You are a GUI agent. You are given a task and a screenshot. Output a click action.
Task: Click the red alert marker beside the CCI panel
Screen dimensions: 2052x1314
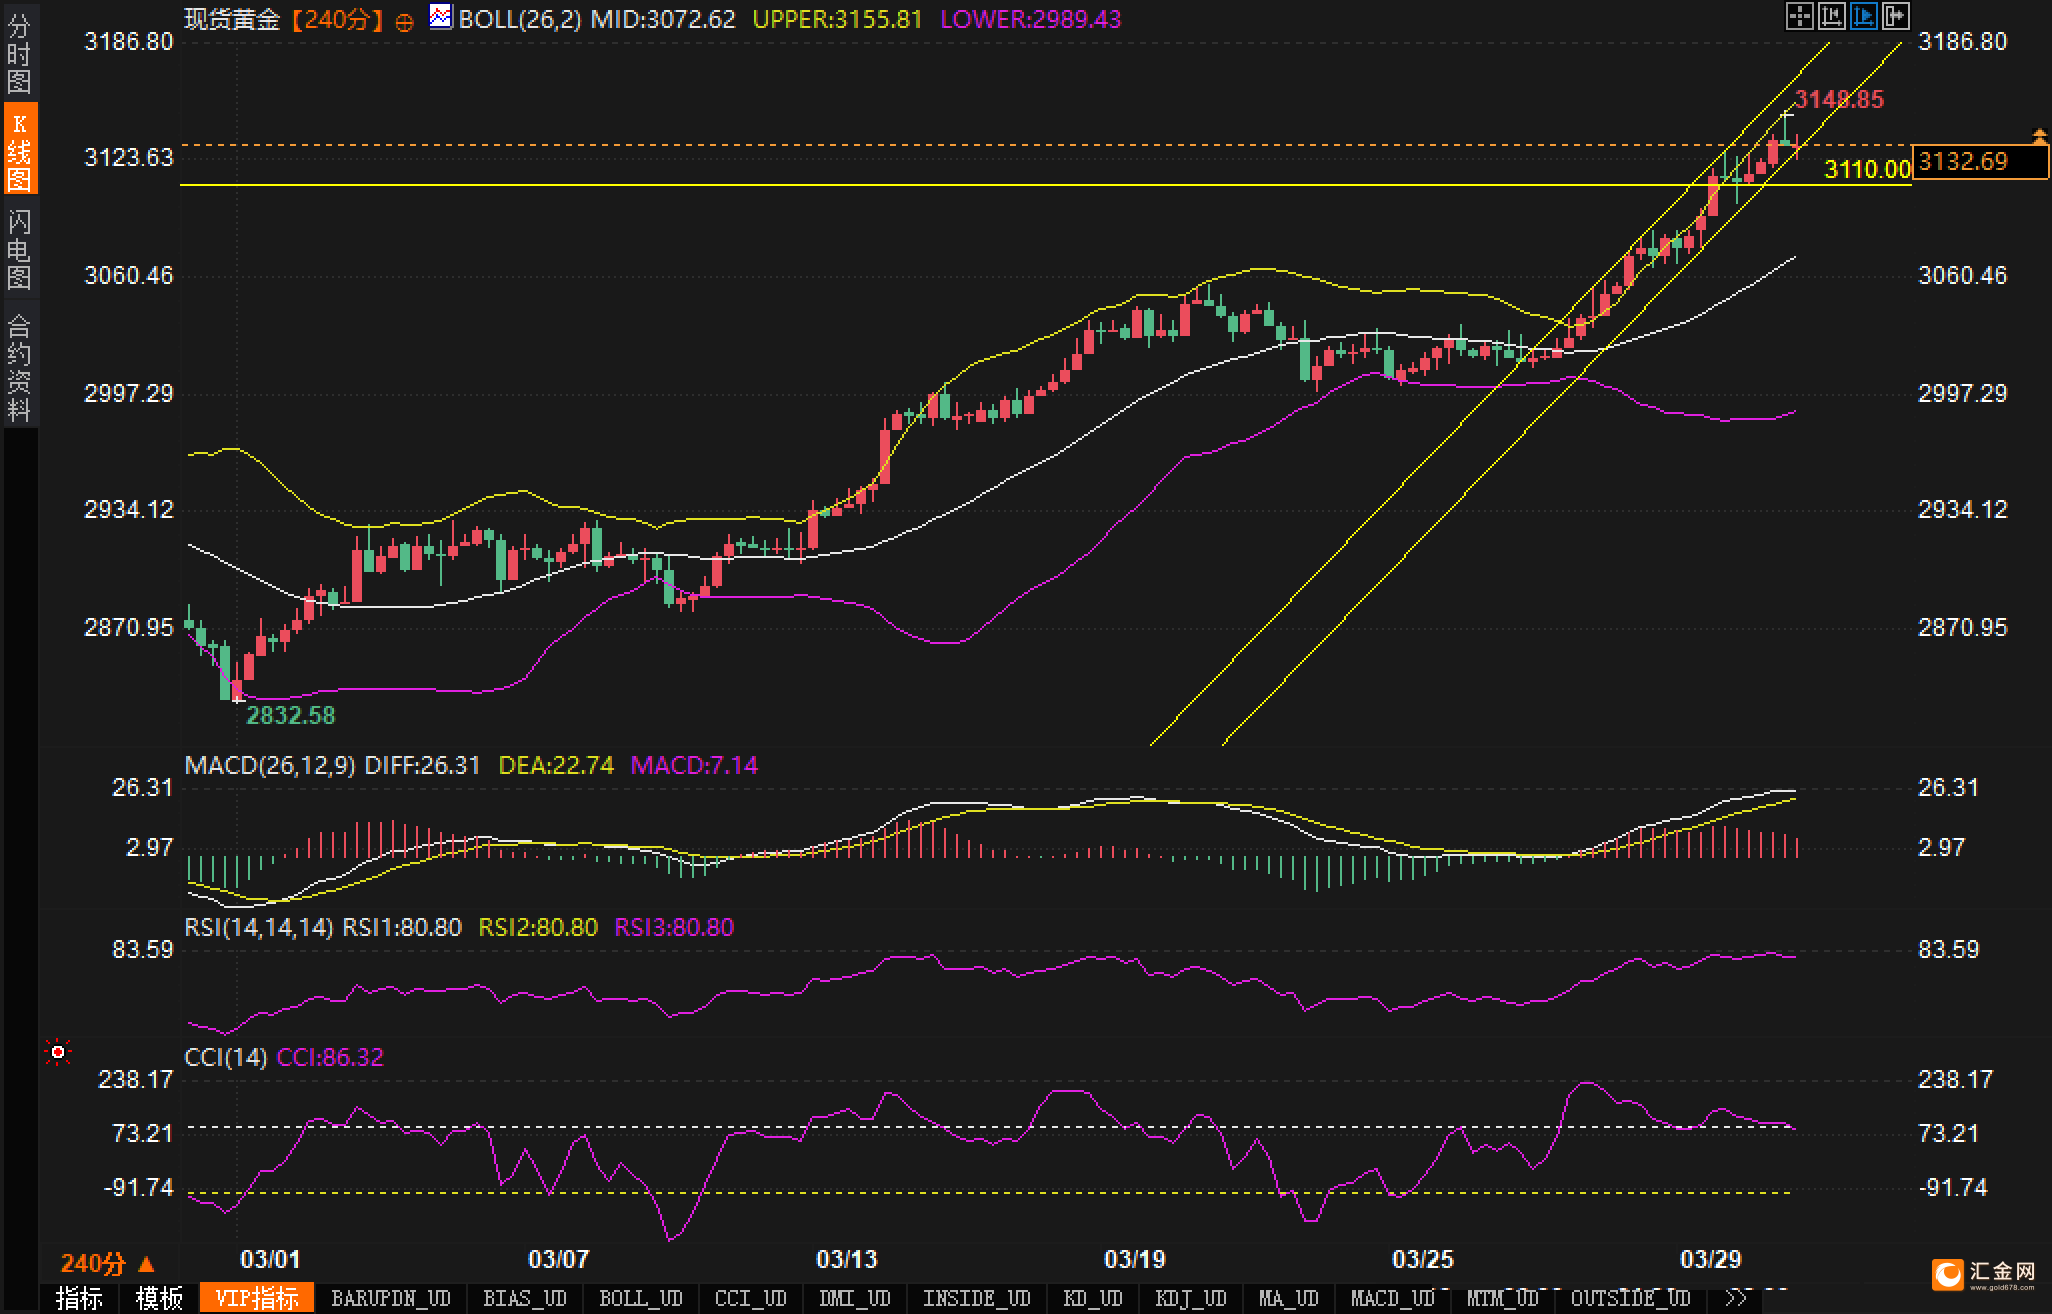[58, 1052]
